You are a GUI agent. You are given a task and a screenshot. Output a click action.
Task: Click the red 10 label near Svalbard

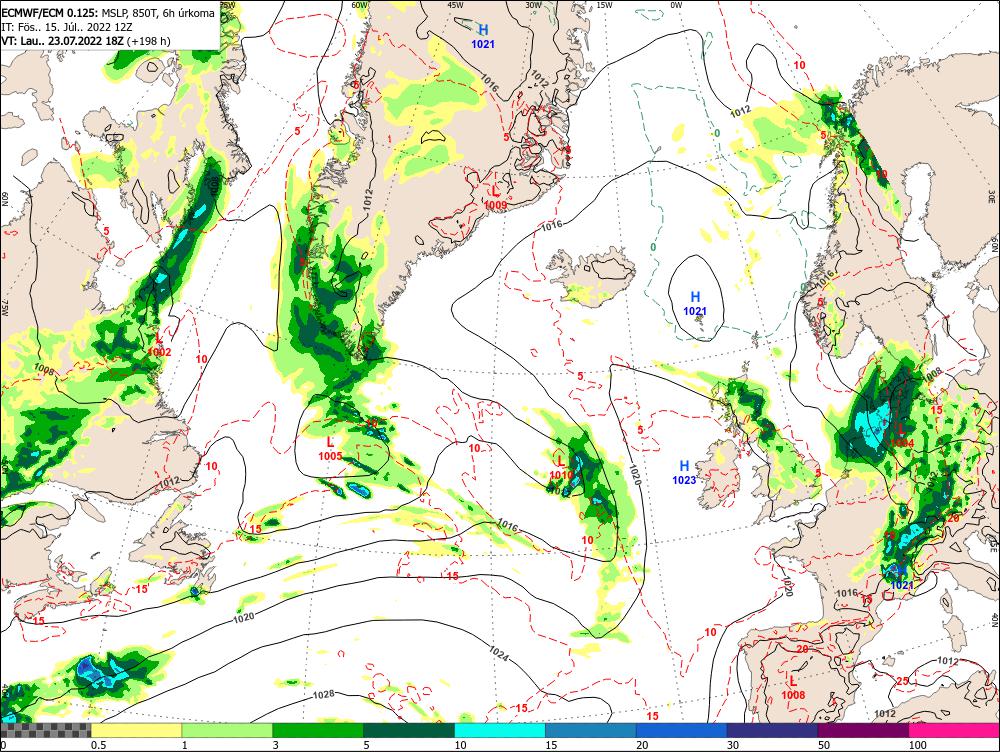(x=799, y=64)
